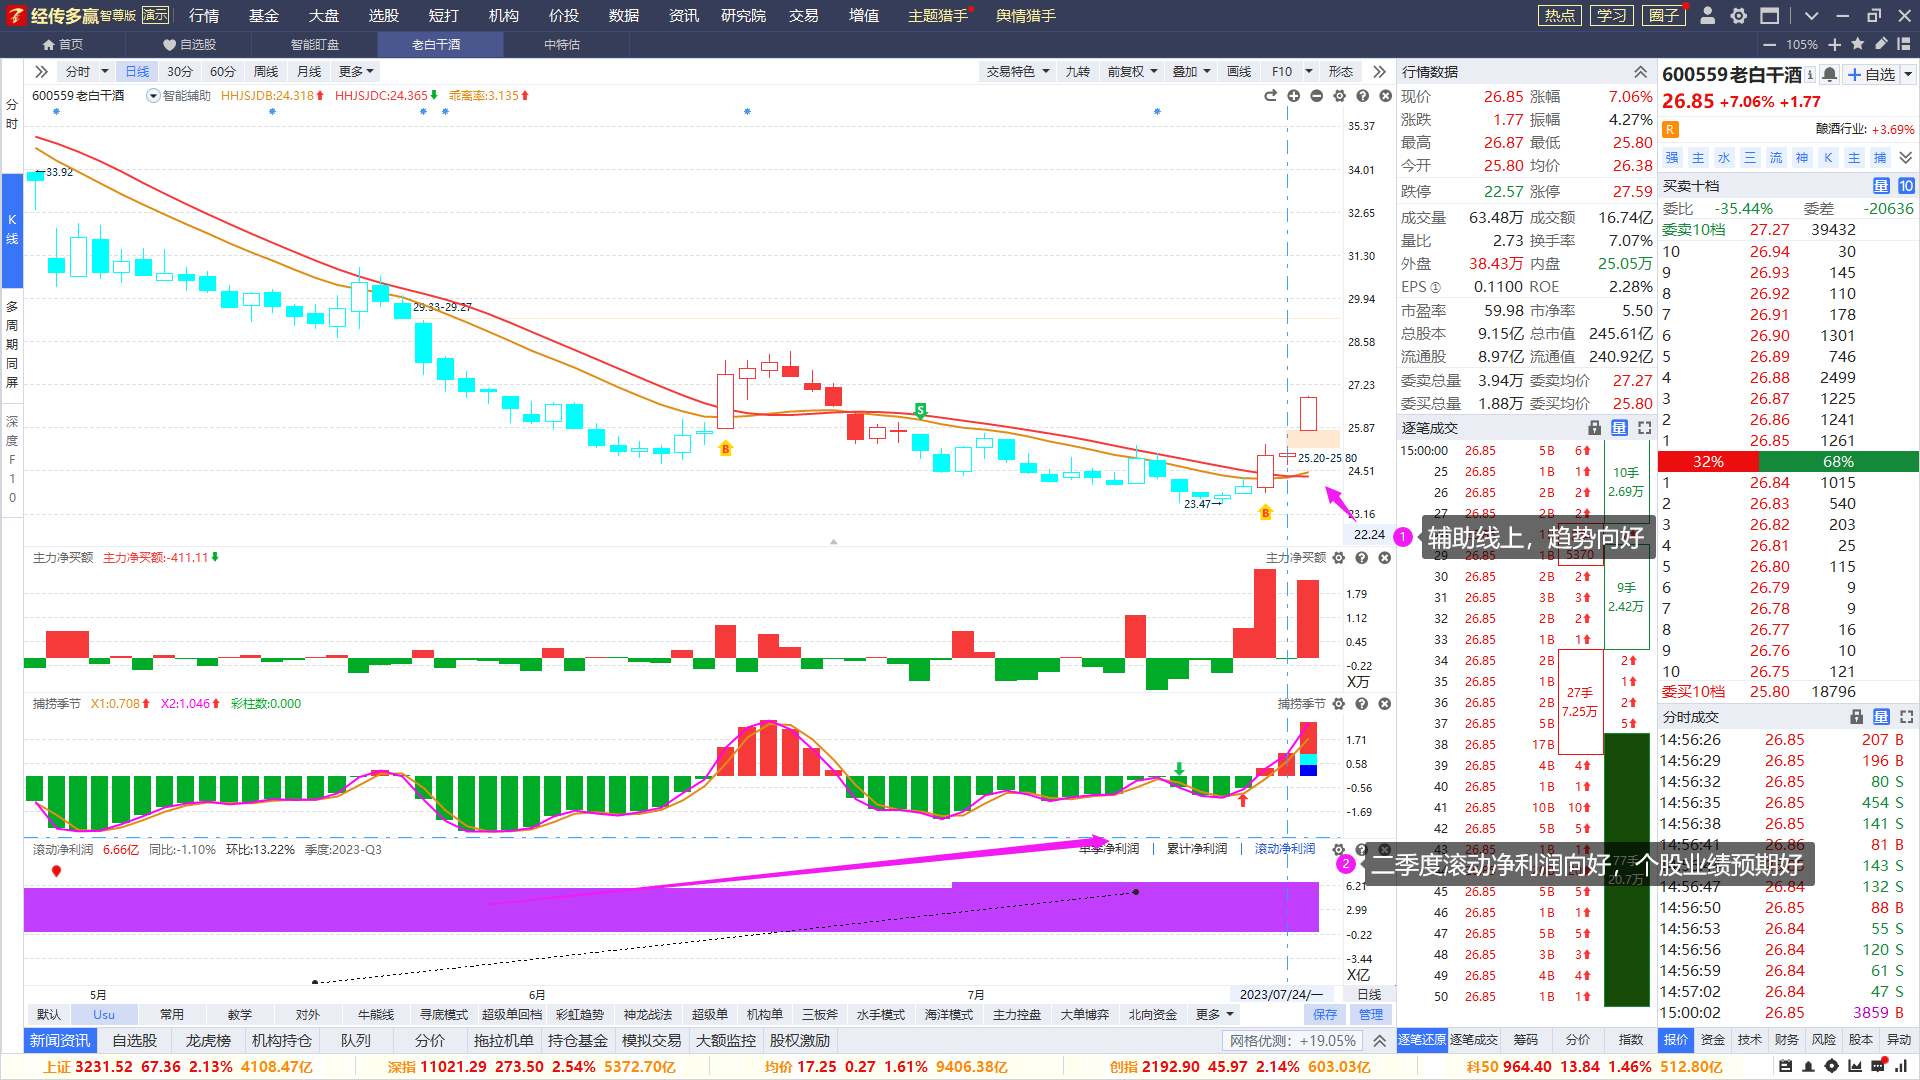This screenshot has width=1920, height=1080.
Task: Click 单季净利润 view option
Action: tap(1109, 849)
